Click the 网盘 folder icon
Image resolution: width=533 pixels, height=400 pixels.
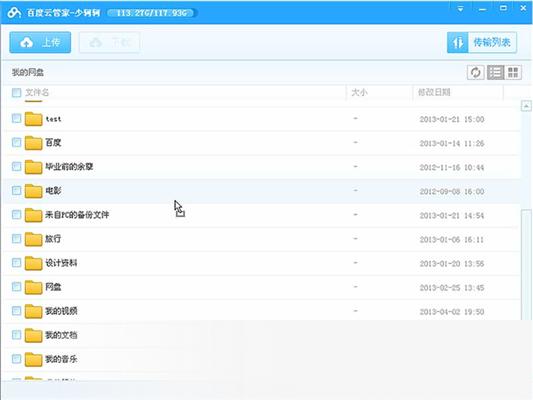coord(33,287)
